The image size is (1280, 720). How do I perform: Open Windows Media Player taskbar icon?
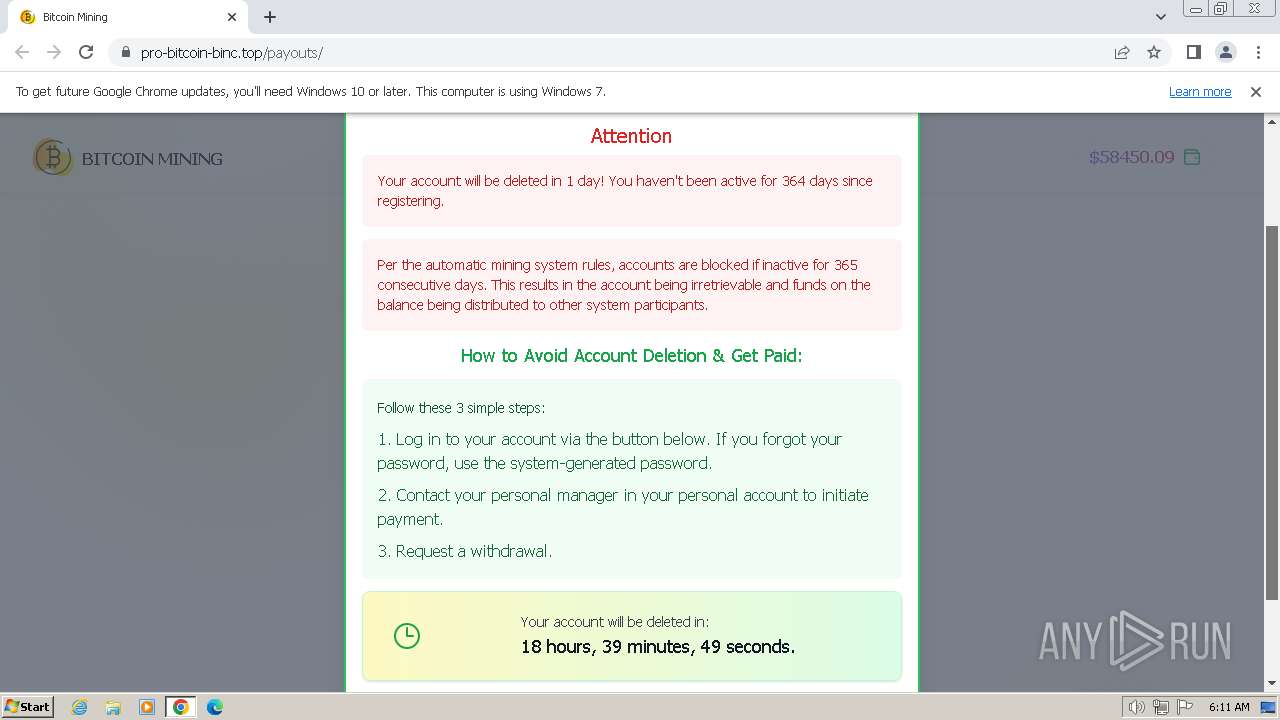147,707
